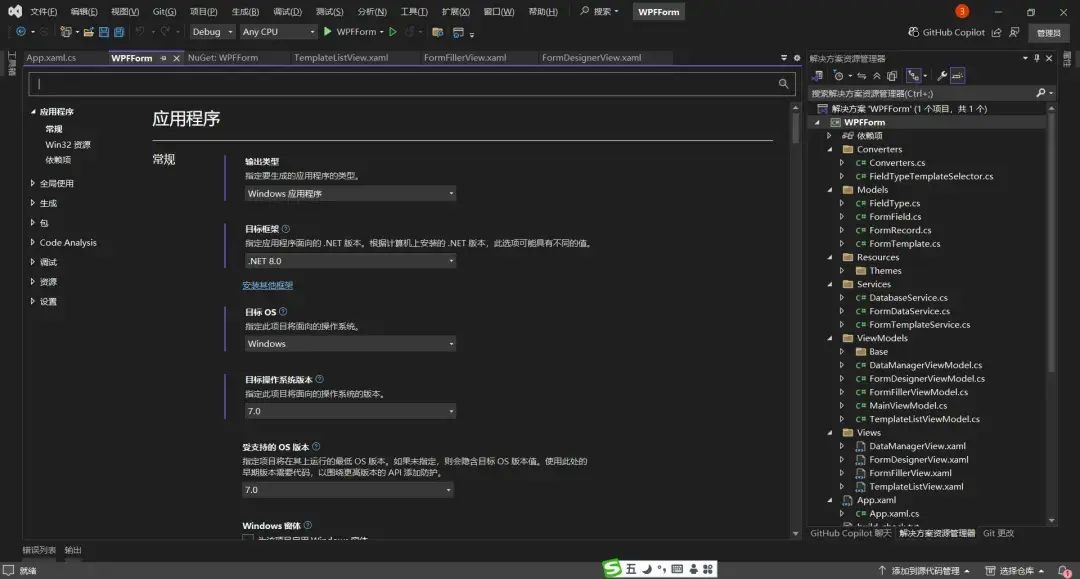This screenshot has width=1080, height=579.
Task: Open the Git(G) menu
Action: 164,12
